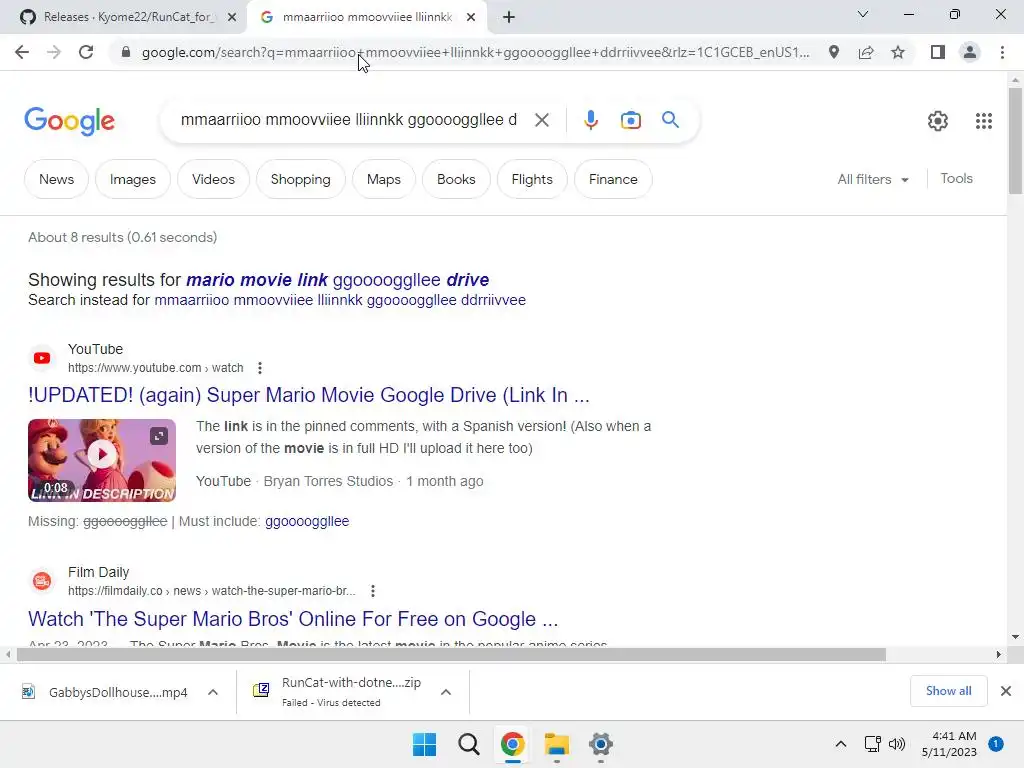
Task: Play the Mario video thumbnail
Action: pyautogui.click(x=102, y=455)
